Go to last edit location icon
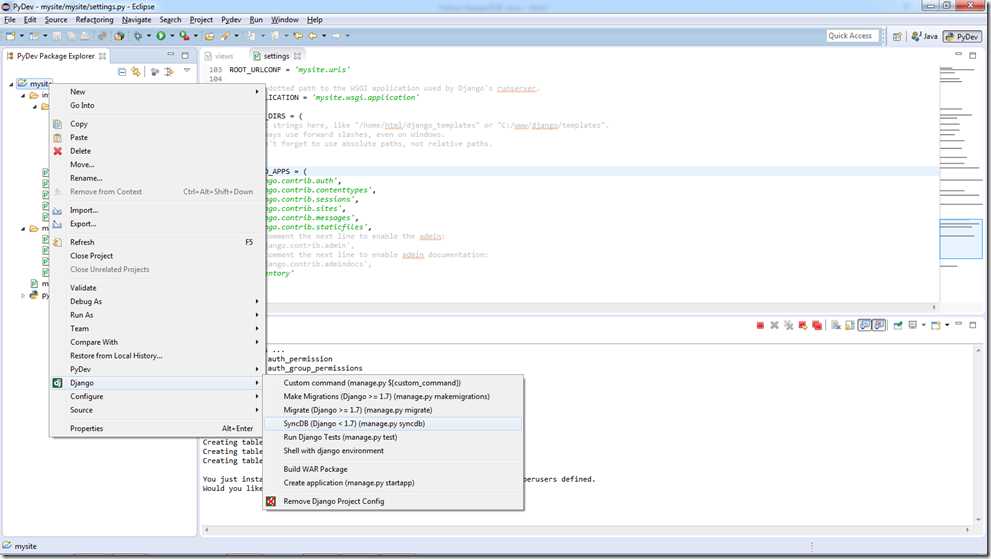Viewport: 991px width, 559px height. 298,36
